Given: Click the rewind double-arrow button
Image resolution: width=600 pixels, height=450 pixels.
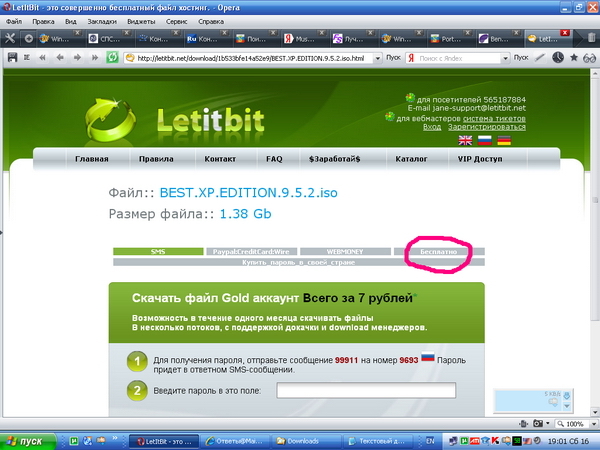Looking at the screenshot, I should tap(42, 58).
